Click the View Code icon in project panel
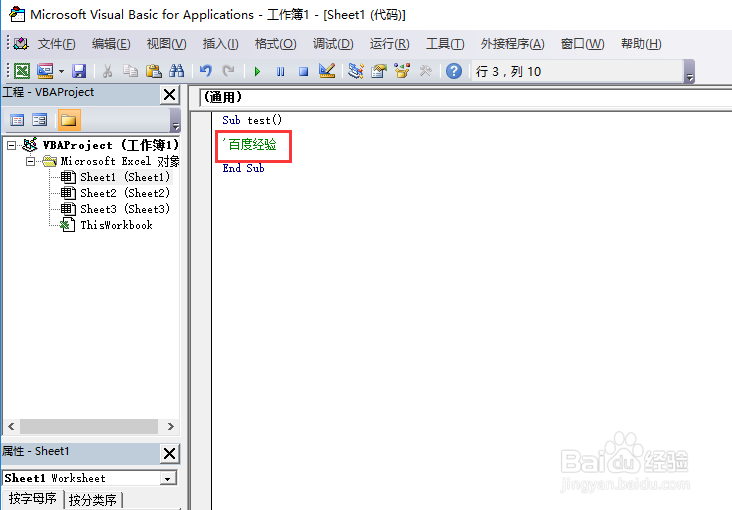Screen dimensions: 732x510 pos(17,120)
